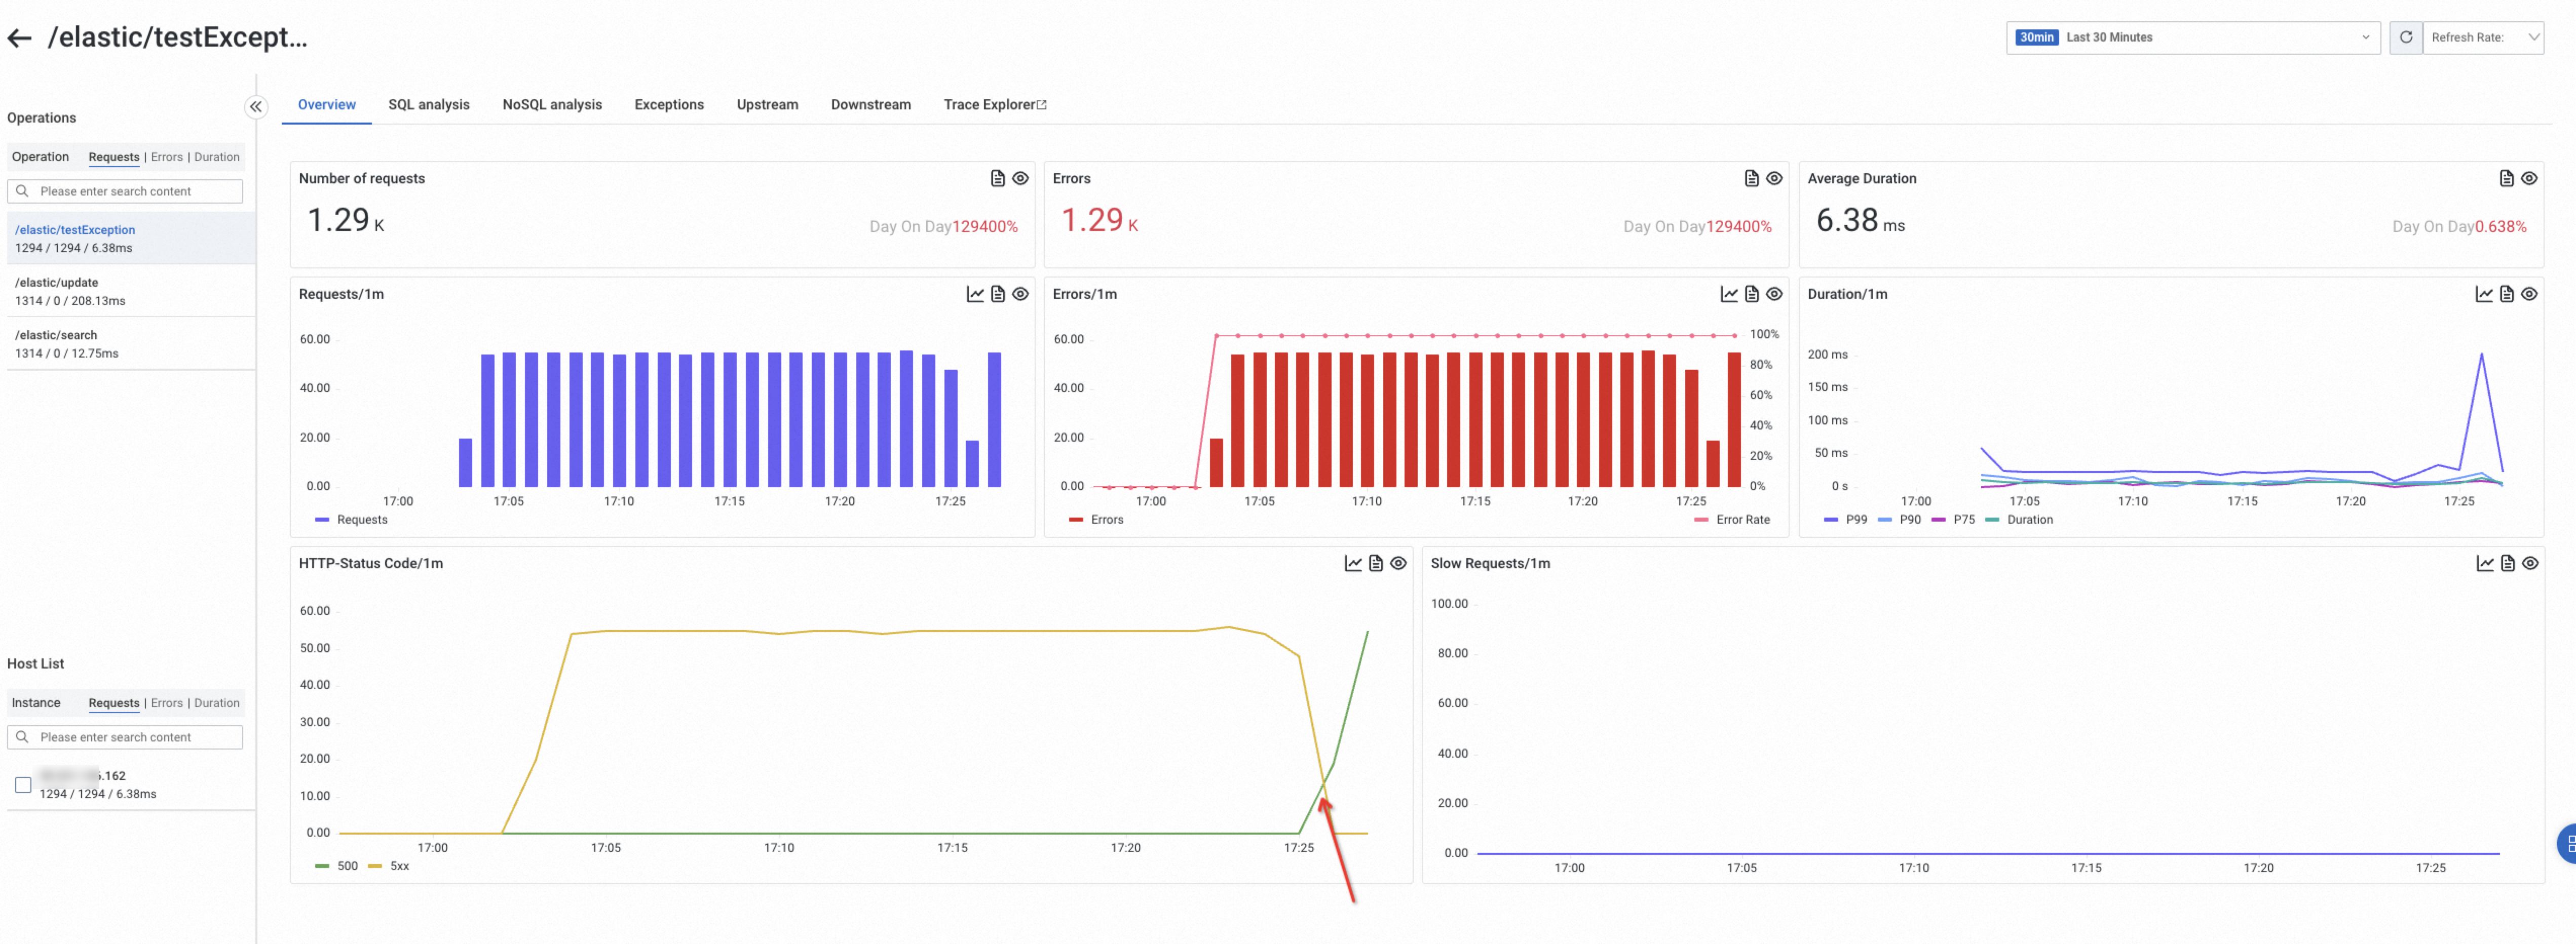Open chart icon in Duration/1m panel
The width and height of the screenshot is (2576, 944).
[2484, 294]
